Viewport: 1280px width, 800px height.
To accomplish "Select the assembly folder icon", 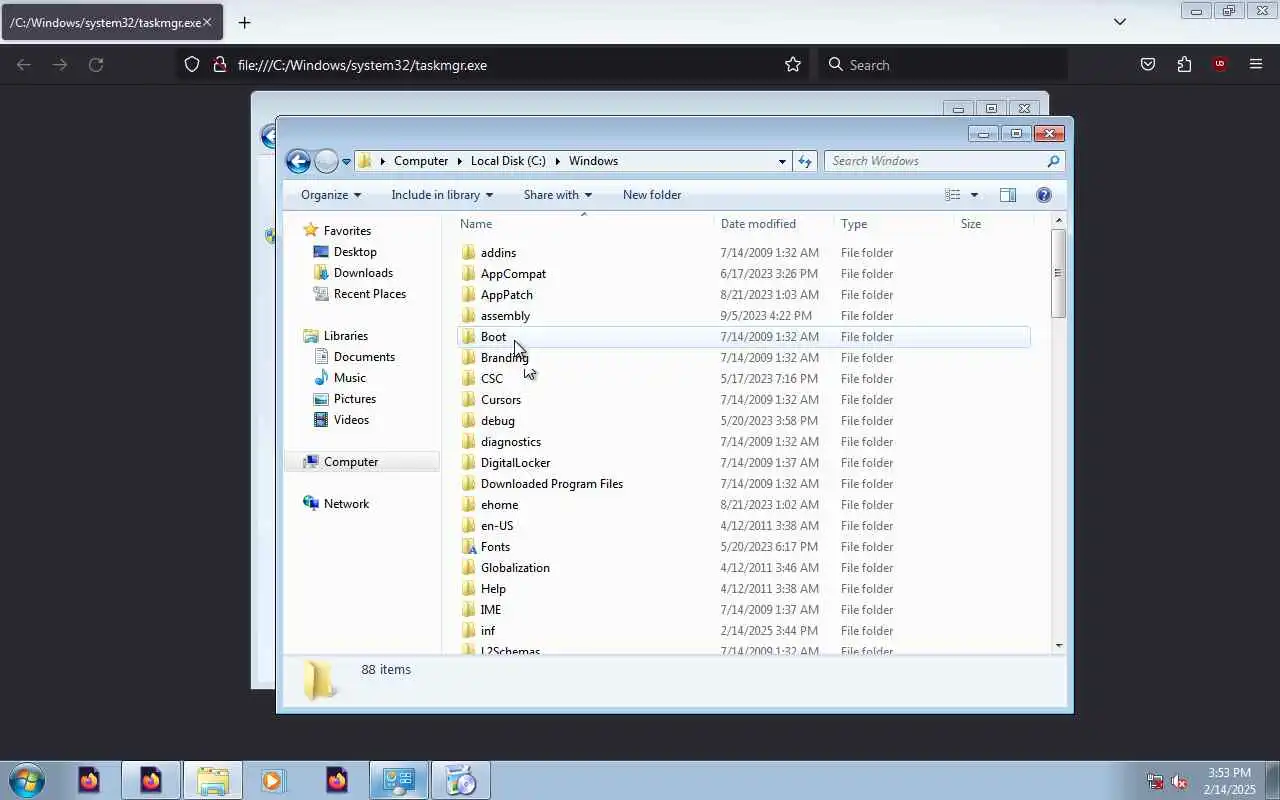I will (x=469, y=316).
